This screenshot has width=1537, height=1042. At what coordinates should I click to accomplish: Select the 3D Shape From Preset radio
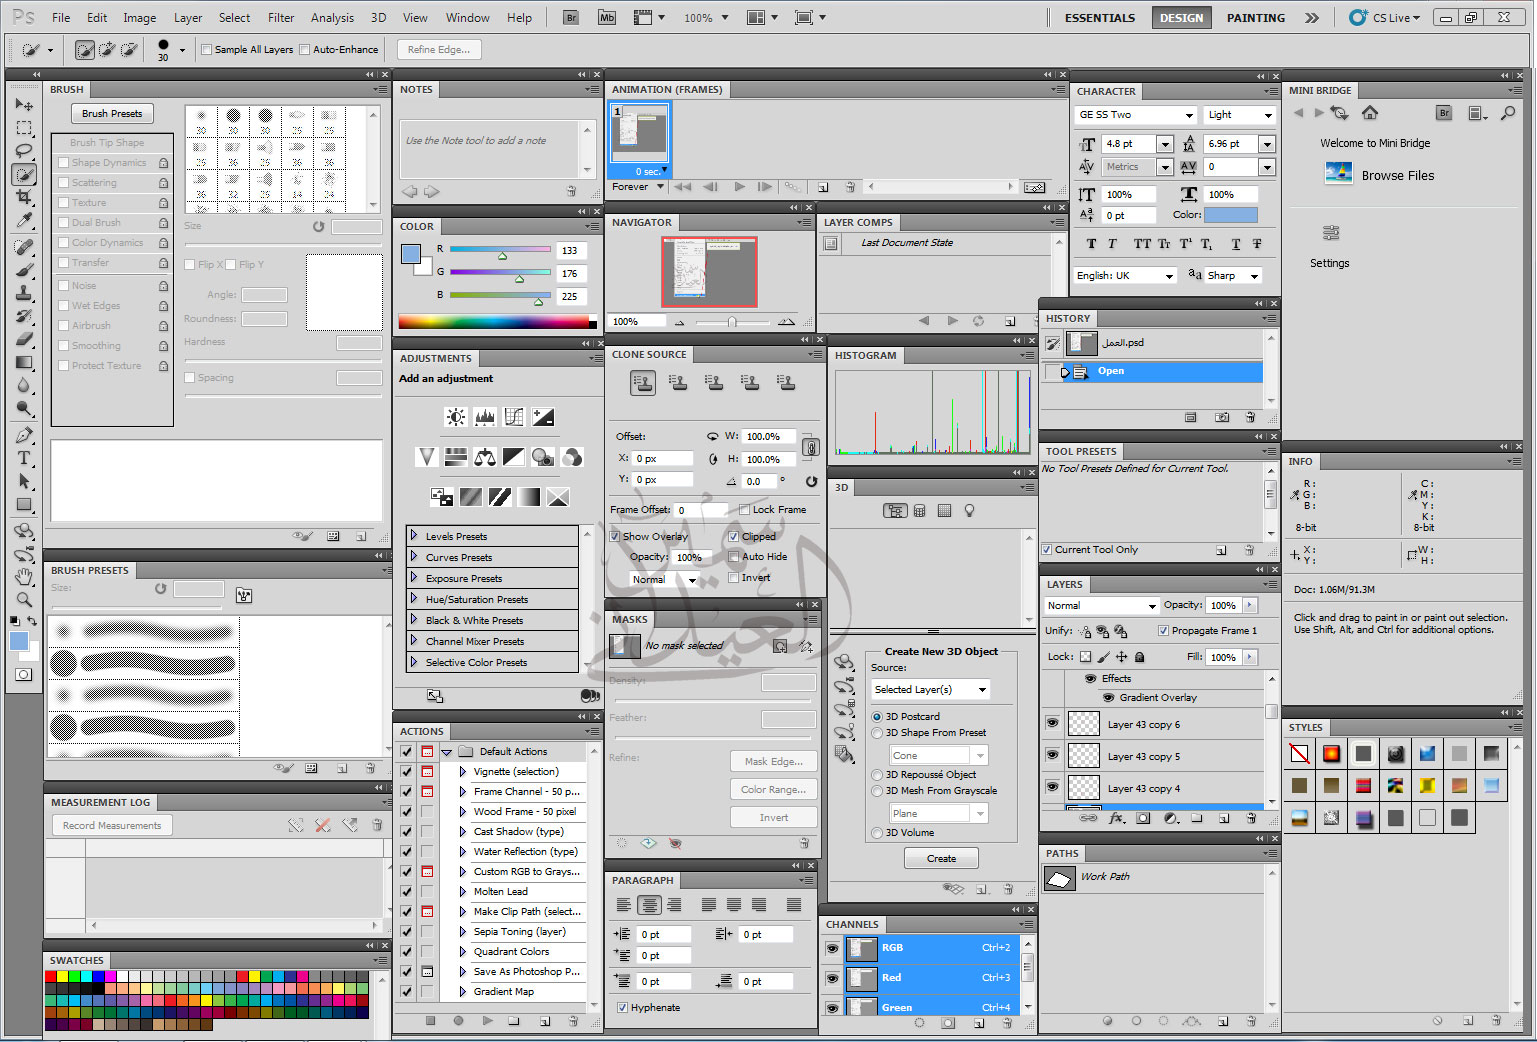(x=877, y=733)
